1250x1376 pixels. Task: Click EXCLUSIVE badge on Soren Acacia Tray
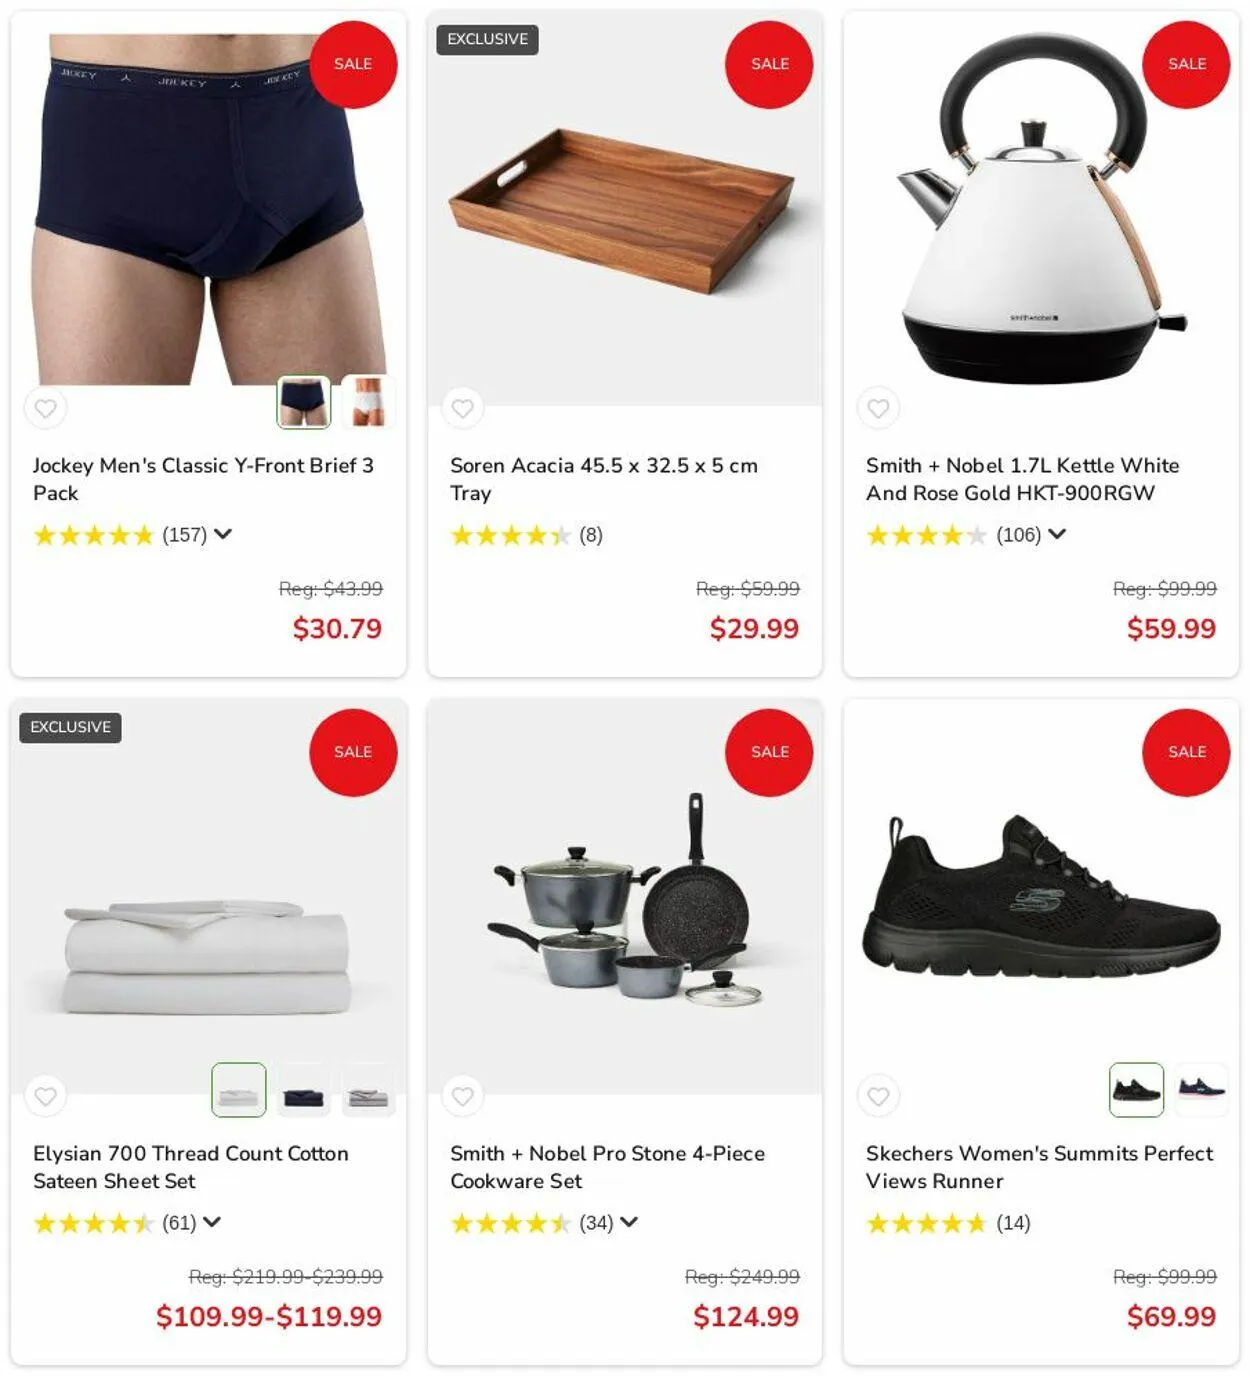487,39
